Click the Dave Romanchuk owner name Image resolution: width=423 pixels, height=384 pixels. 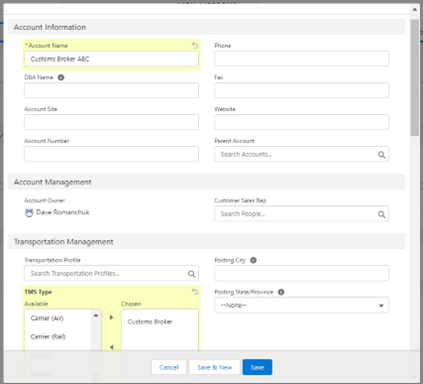[x=63, y=212]
